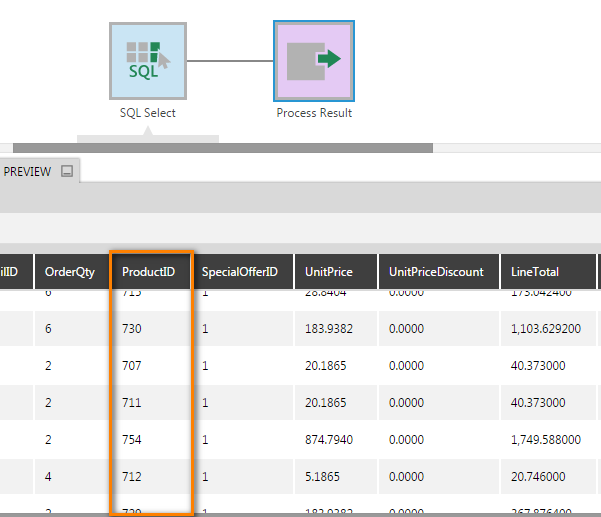Viewport: 601px width, 517px height.
Task: Select the Process Result transform node
Action: point(314,61)
